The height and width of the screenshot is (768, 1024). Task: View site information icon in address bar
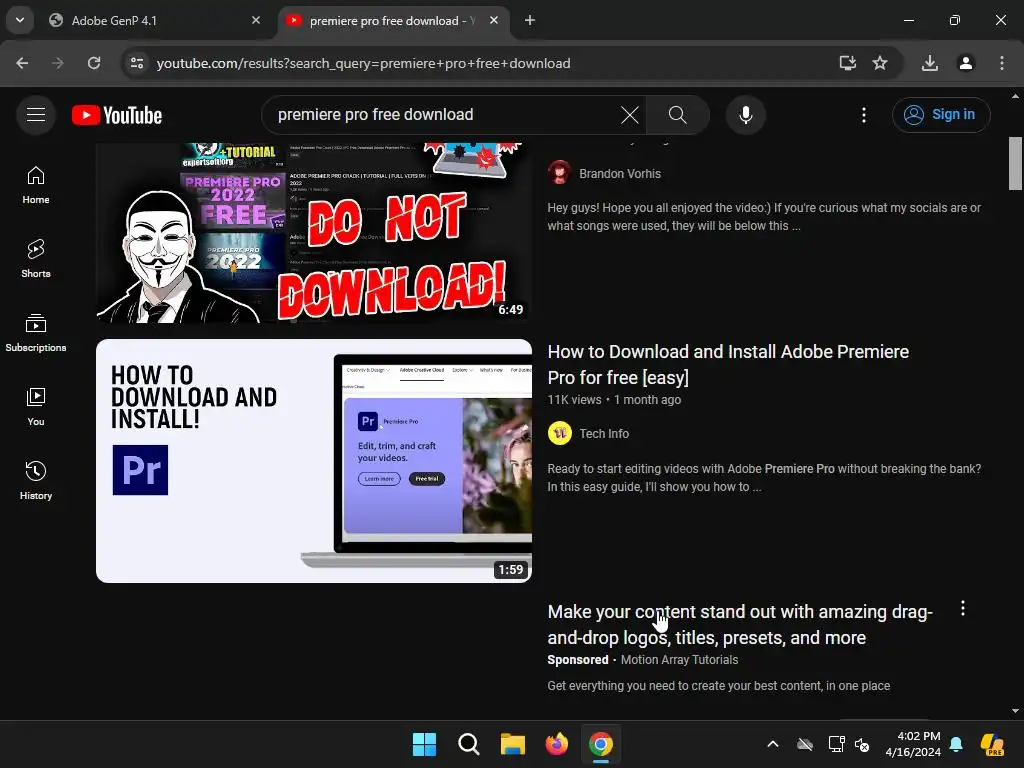pyautogui.click(x=137, y=63)
